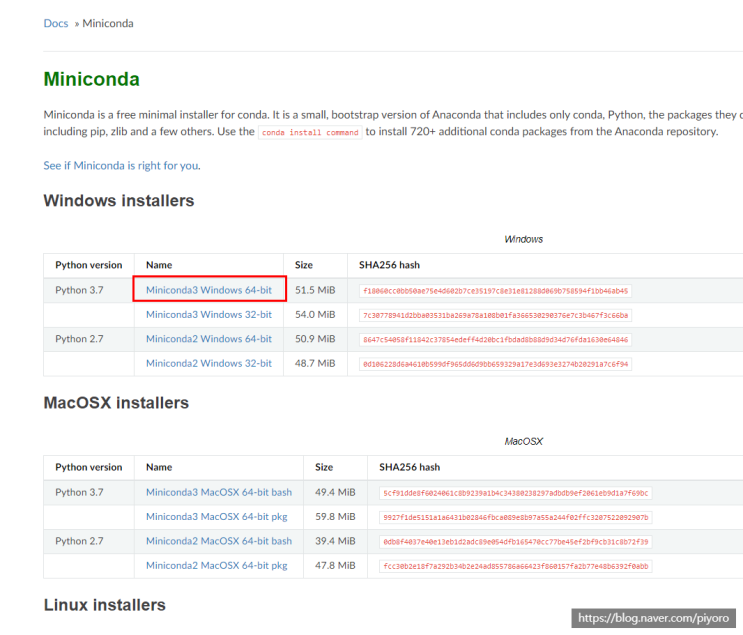The height and width of the screenshot is (635, 743).
Task: Click SHA256 hash of Miniconda2 MacOSX pkg
Action: [516, 566]
